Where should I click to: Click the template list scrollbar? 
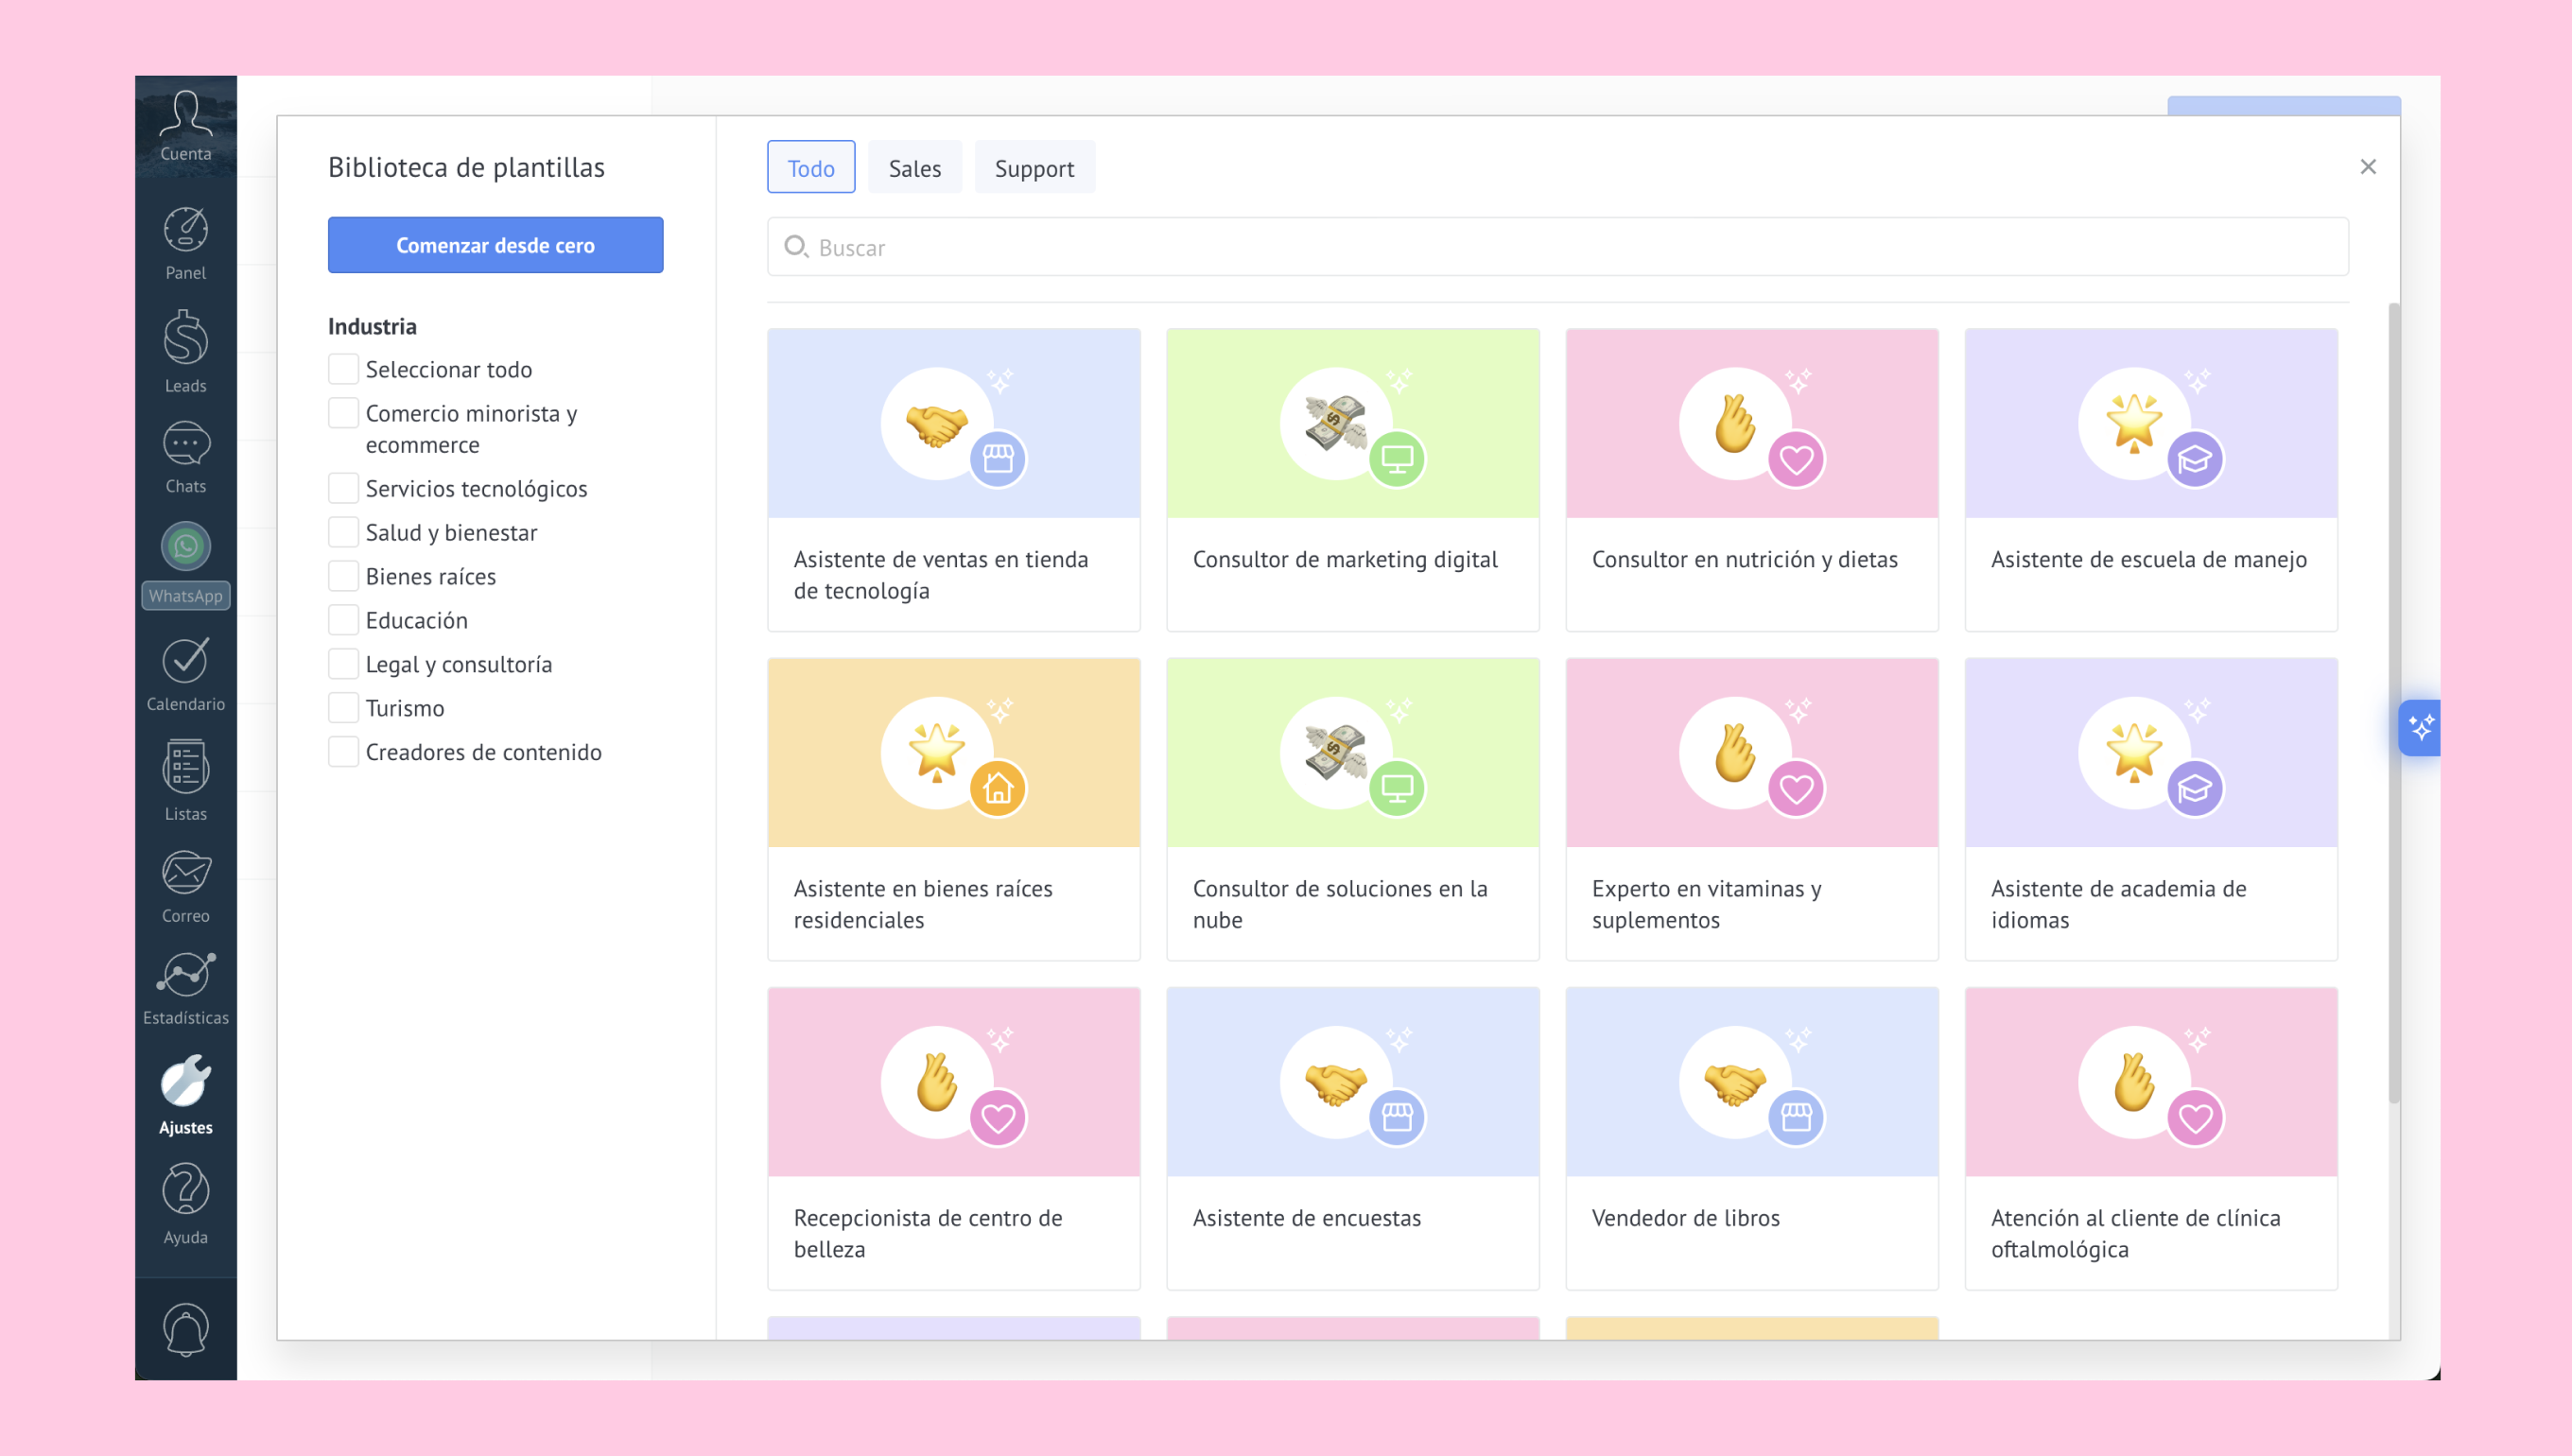pos(2393,703)
